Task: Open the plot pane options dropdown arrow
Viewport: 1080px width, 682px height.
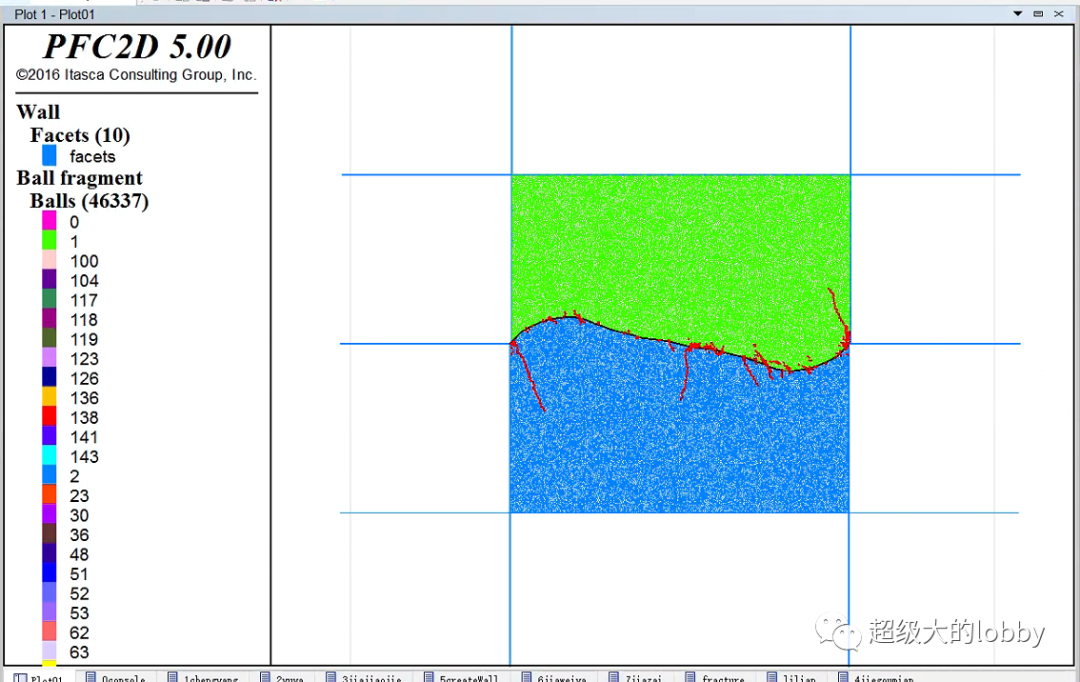Action: (1017, 14)
